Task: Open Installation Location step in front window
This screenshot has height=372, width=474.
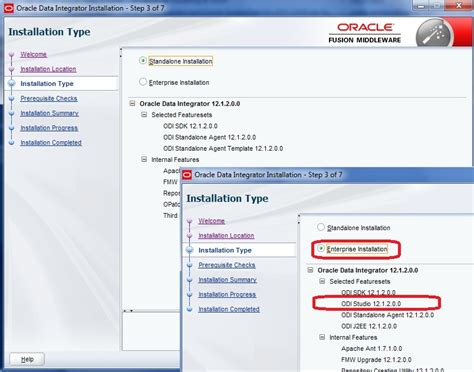Action: (226, 236)
